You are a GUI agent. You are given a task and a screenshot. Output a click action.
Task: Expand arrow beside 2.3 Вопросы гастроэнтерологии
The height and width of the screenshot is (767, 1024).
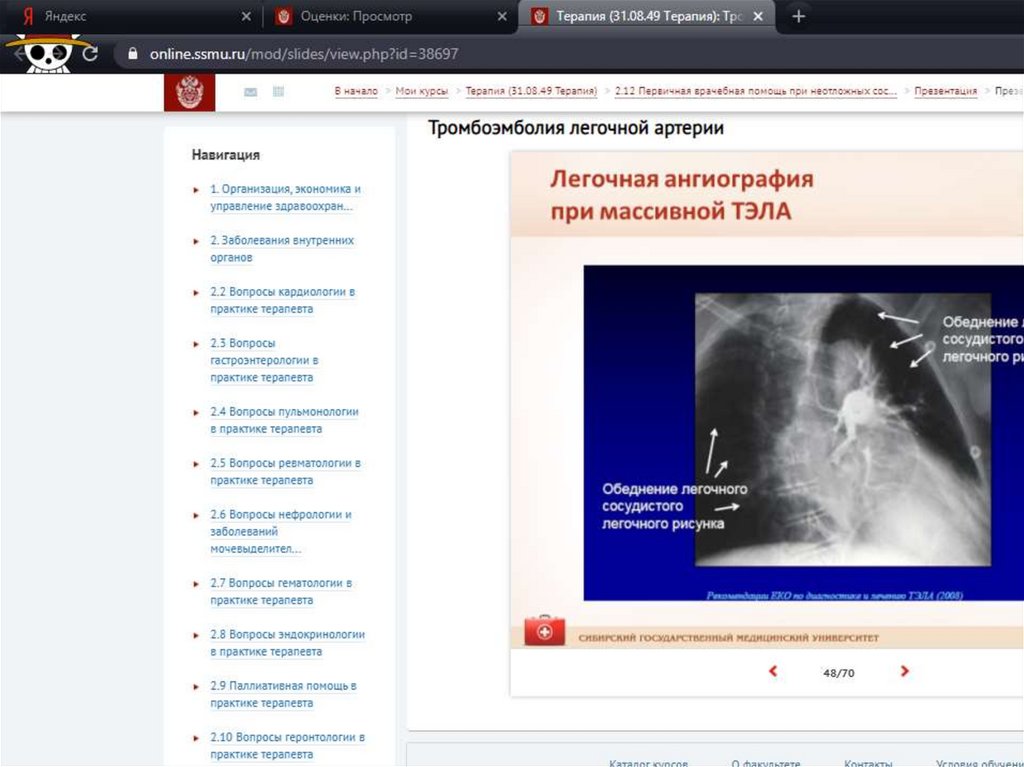pyautogui.click(x=196, y=344)
